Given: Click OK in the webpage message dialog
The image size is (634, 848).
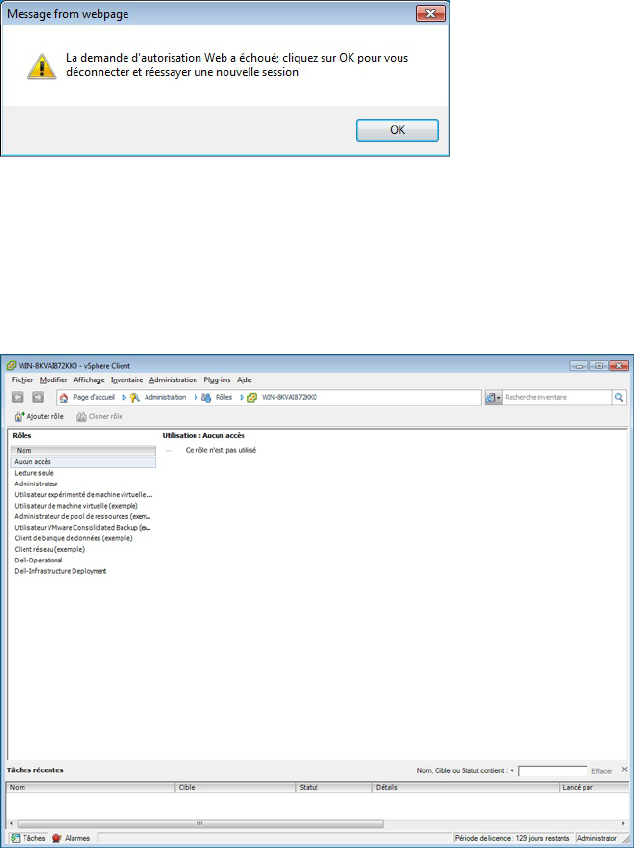Looking at the screenshot, I should tap(397, 130).
